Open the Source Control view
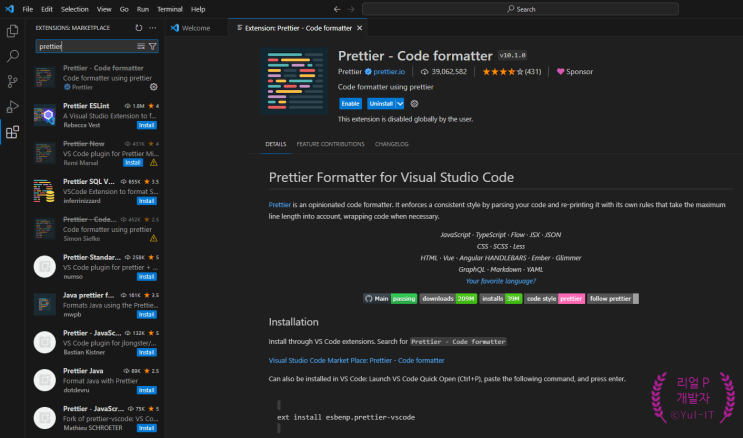The image size is (743, 438). point(12,82)
